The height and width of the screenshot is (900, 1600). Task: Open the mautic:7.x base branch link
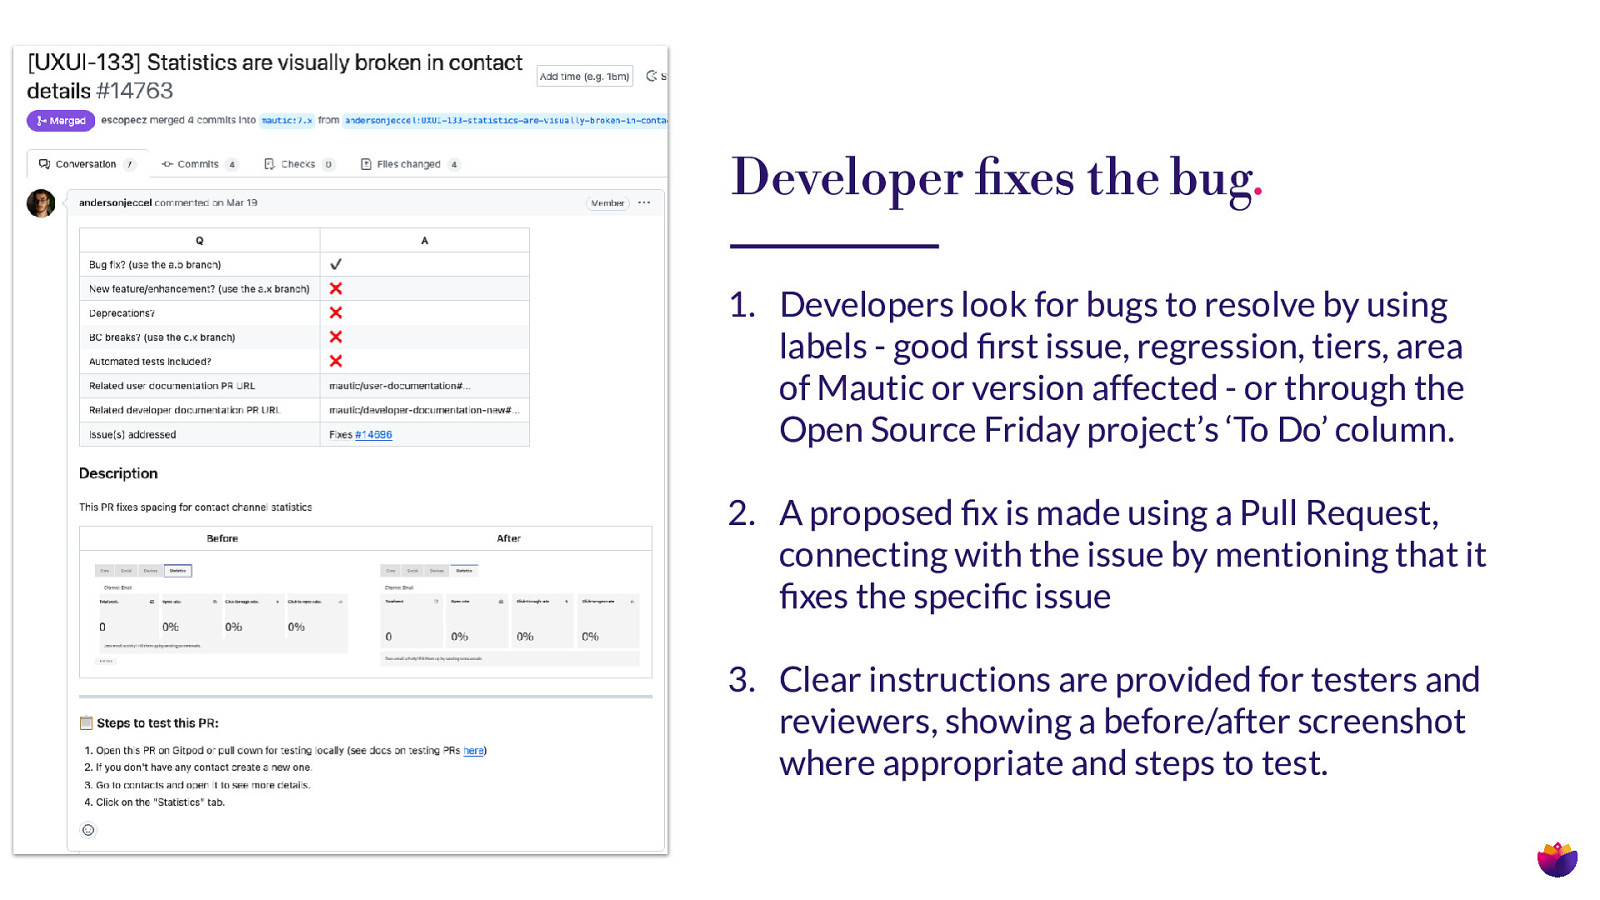pos(287,121)
